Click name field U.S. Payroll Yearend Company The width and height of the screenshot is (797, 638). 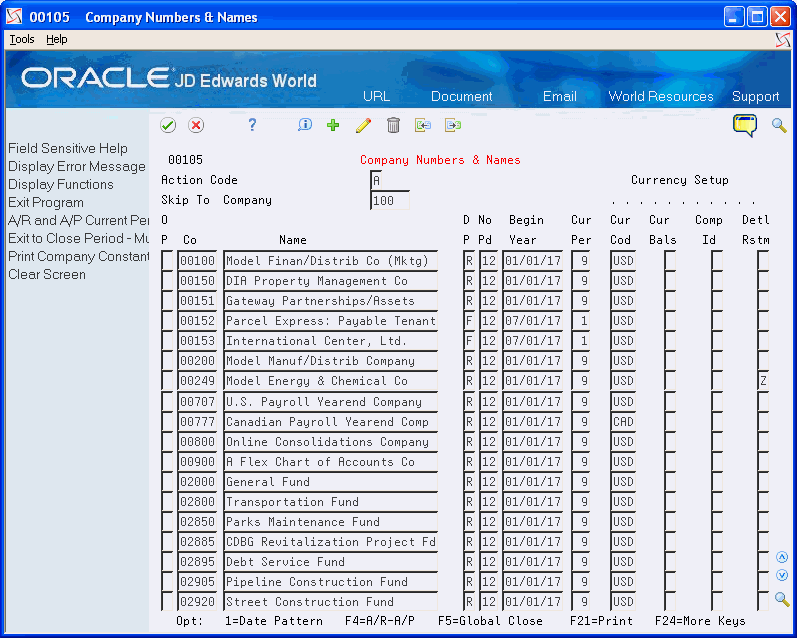pos(330,402)
